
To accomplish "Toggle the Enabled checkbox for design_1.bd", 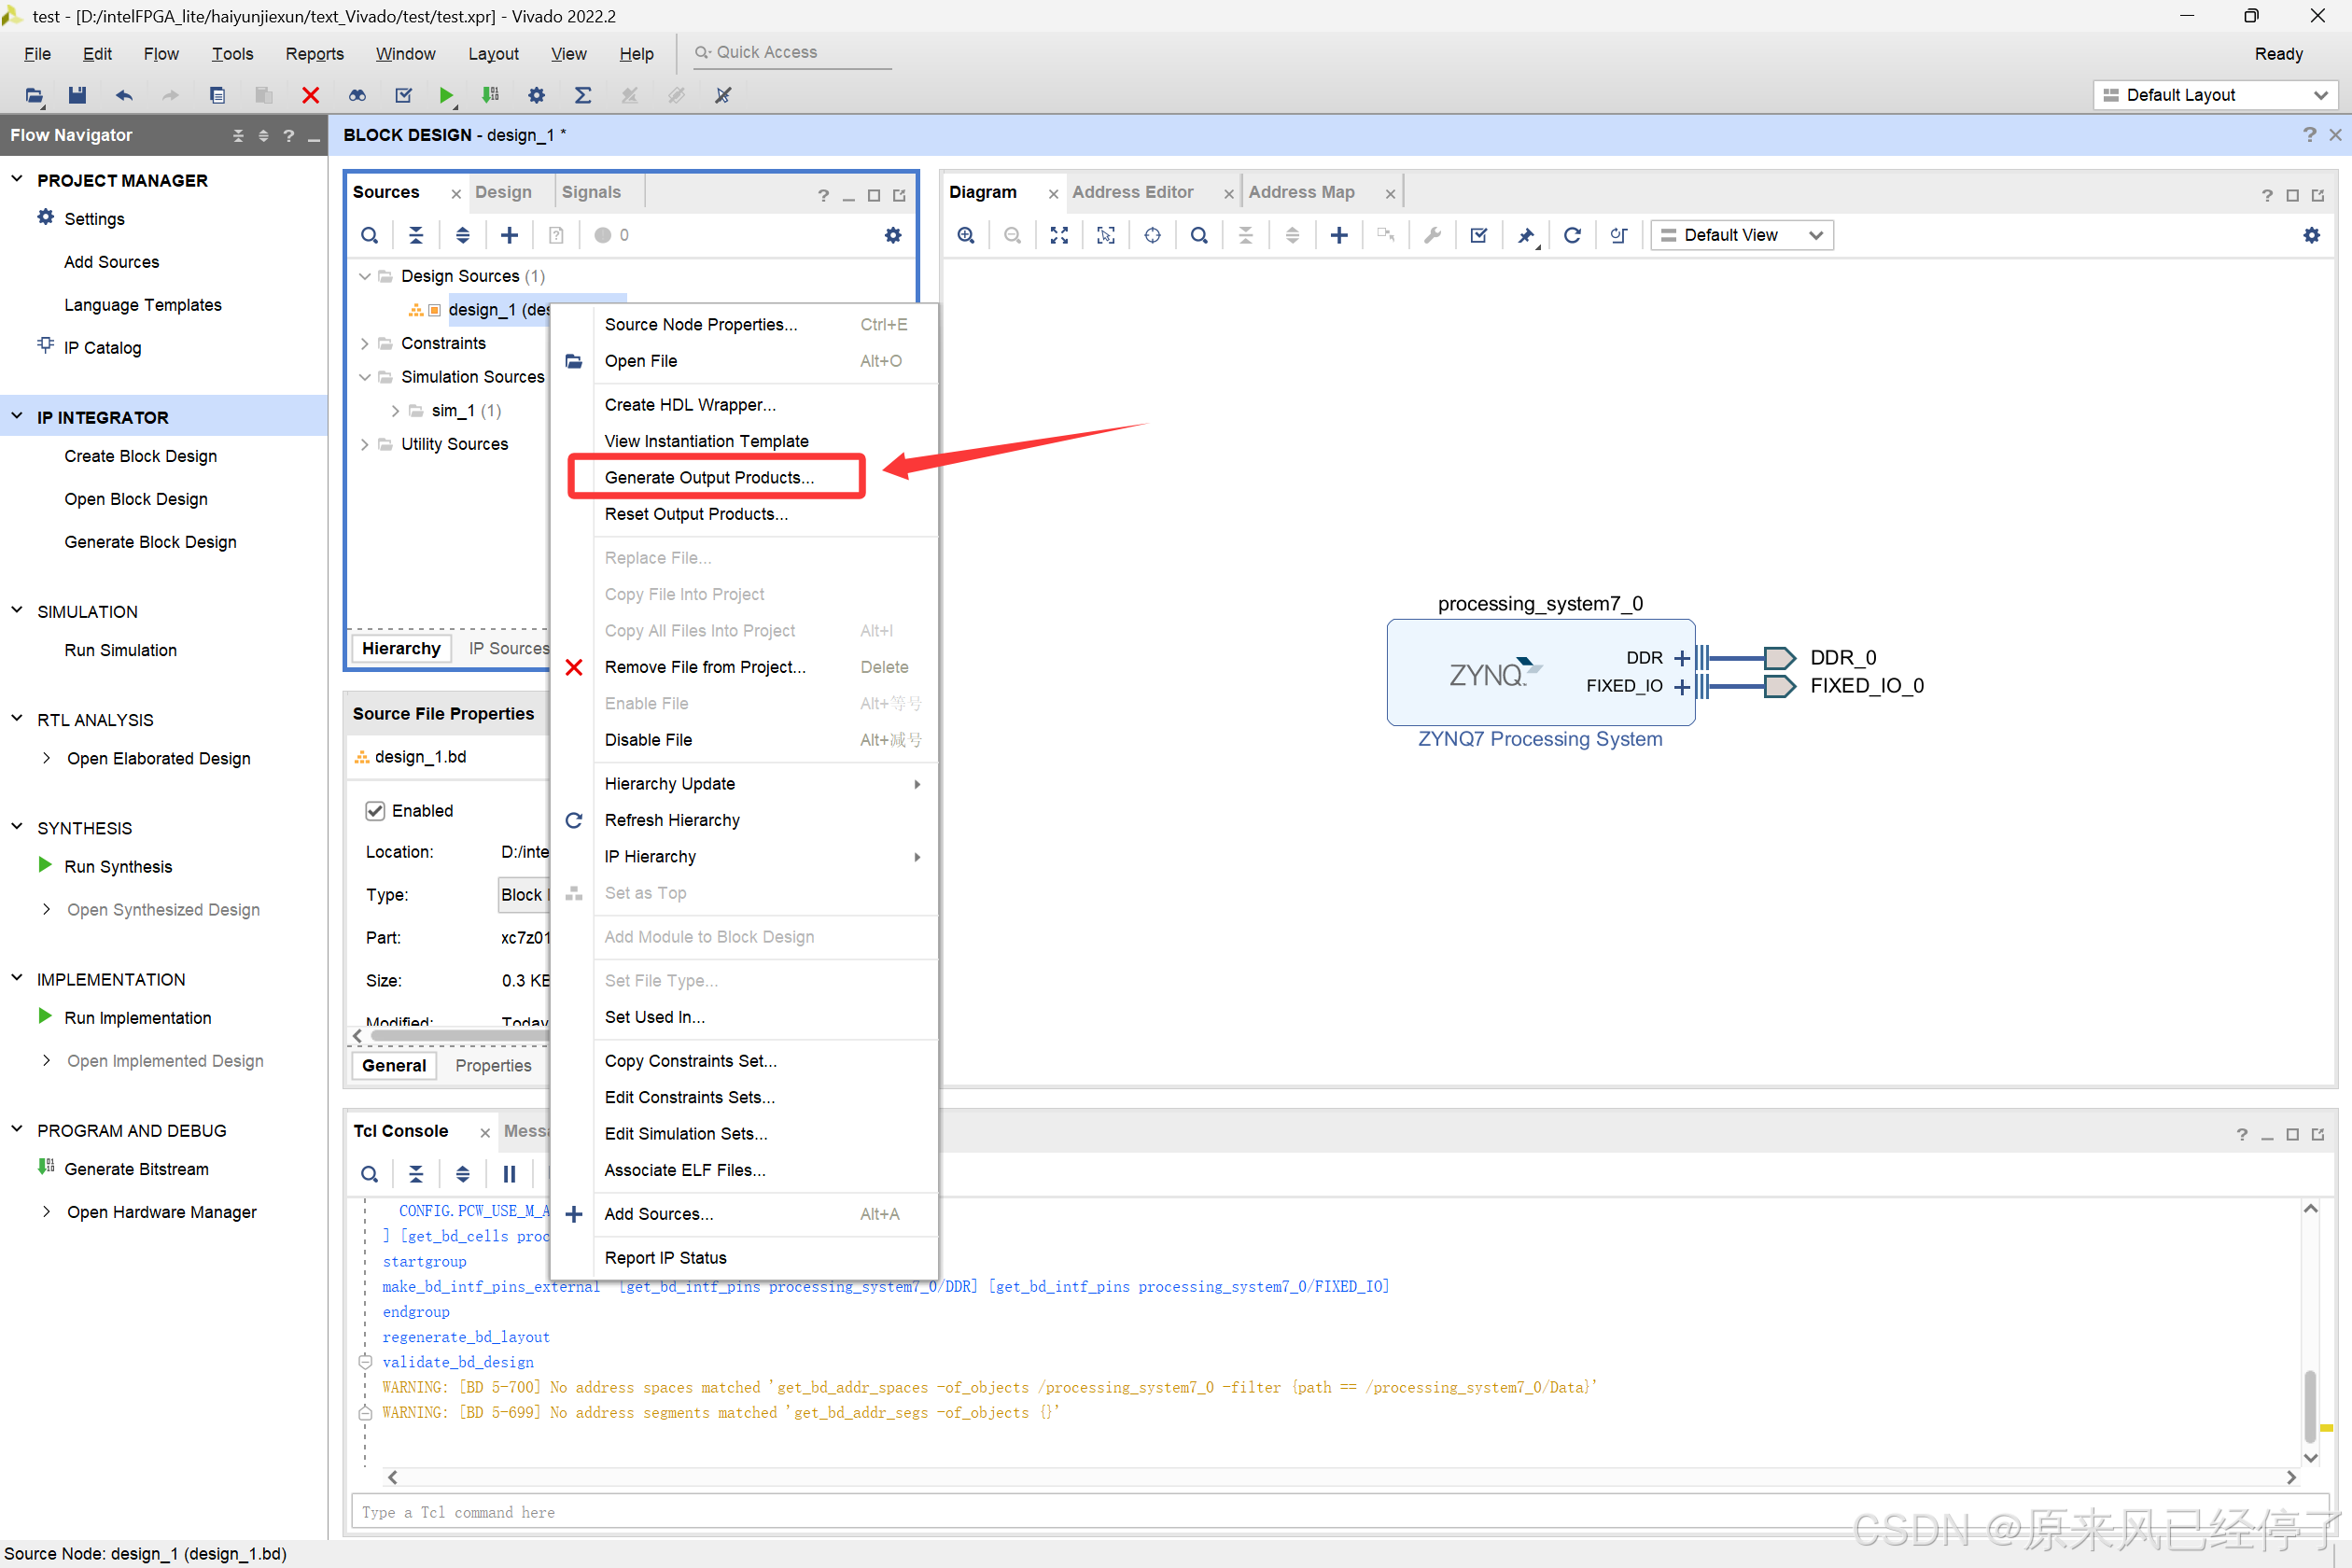I will click(x=375, y=811).
